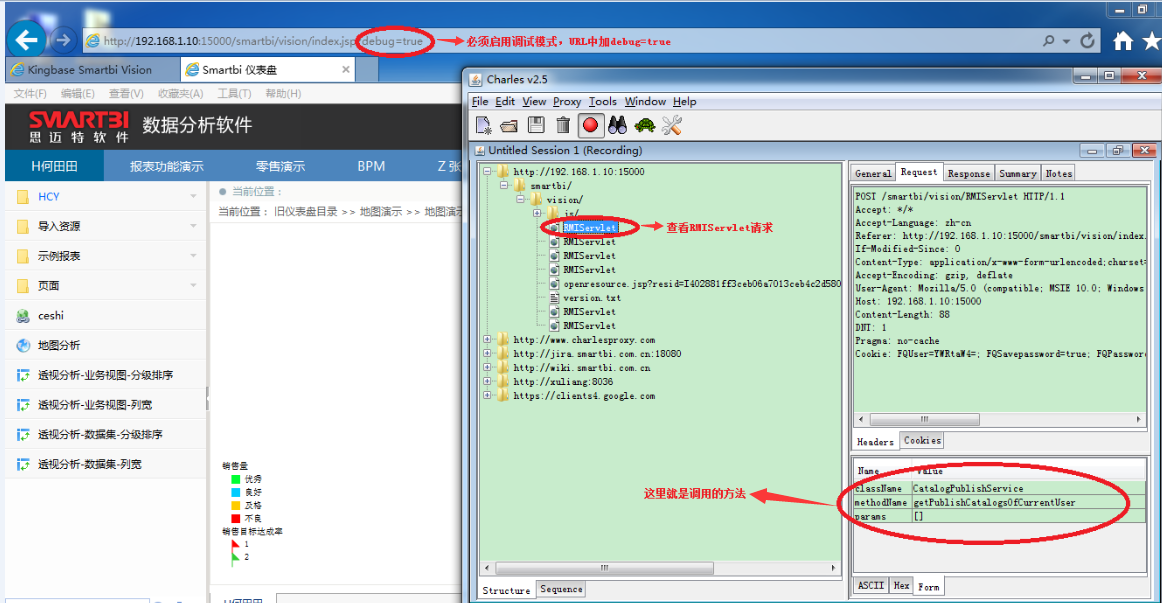Viewport: 1162px width, 603px height.
Task: Expand the http://xuliang:8036 tree node
Action: (488, 382)
